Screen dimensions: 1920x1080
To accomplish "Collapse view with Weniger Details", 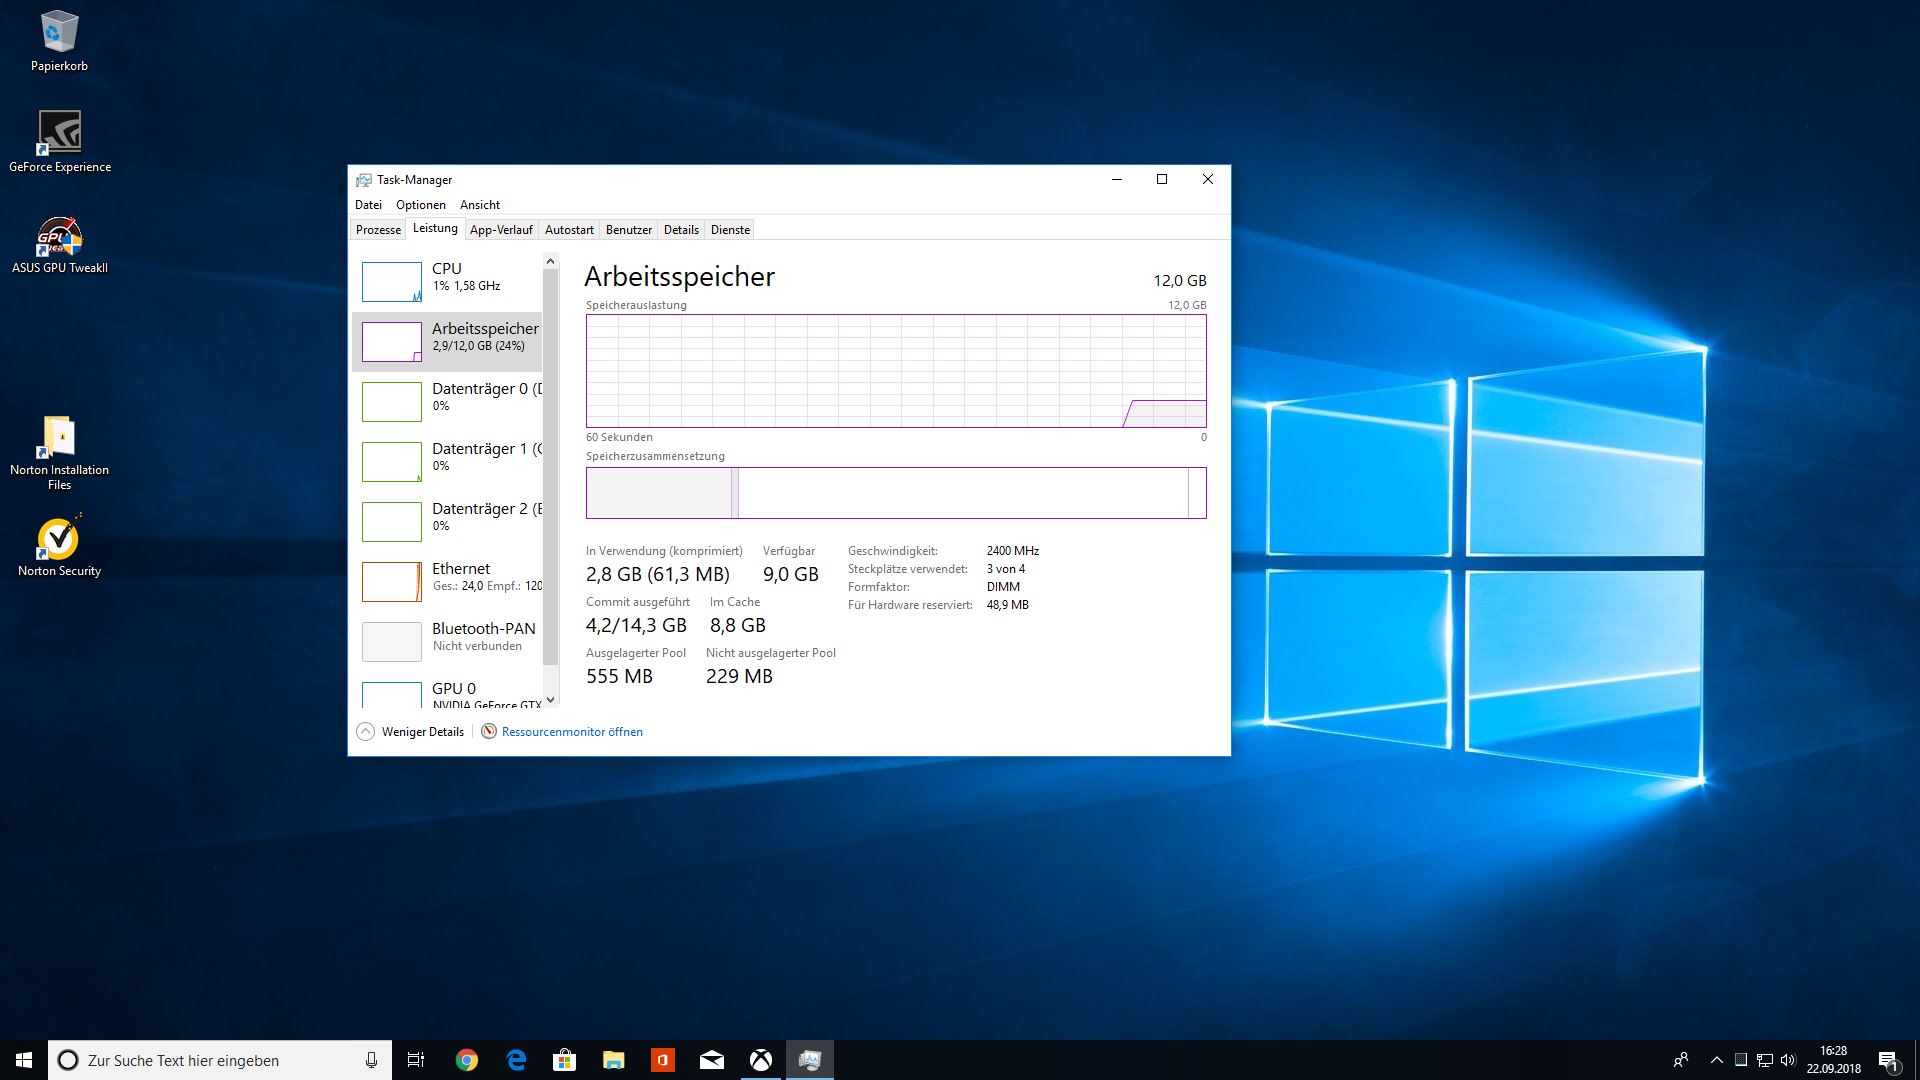I will 411,732.
